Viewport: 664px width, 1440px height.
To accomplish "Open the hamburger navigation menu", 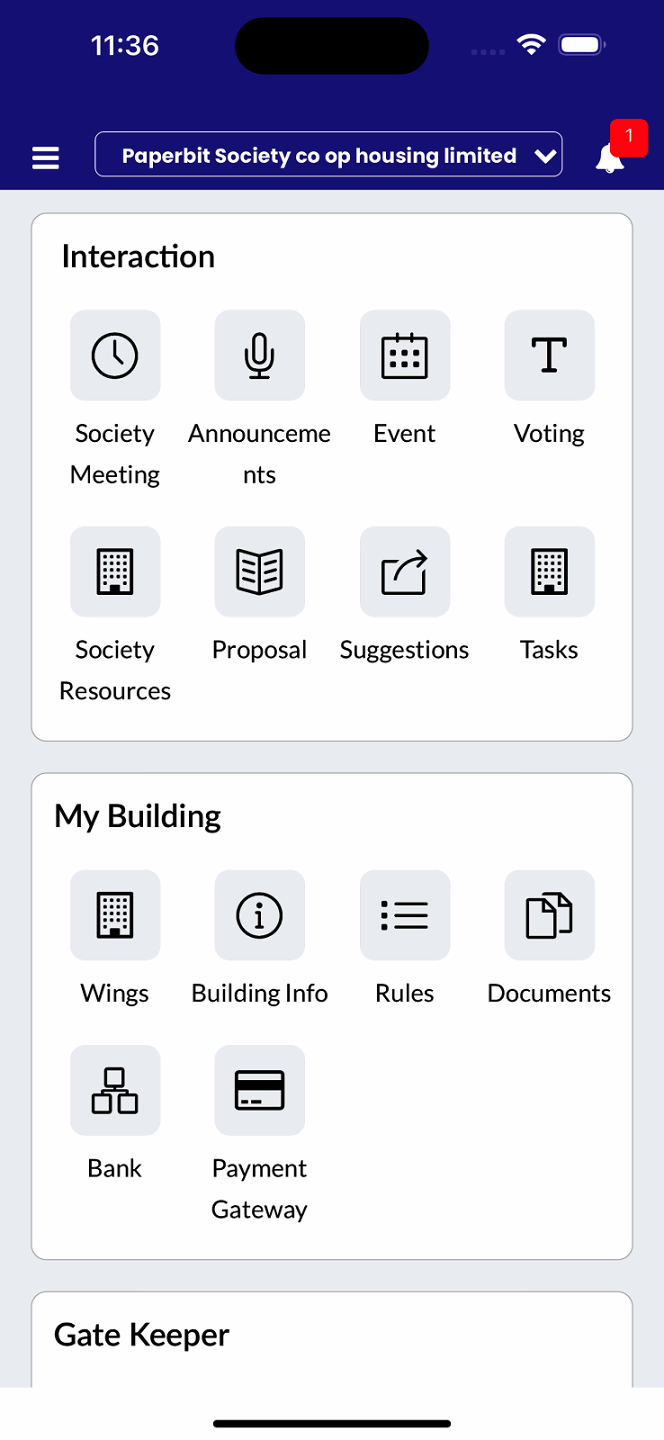I will [x=44, y=156].
